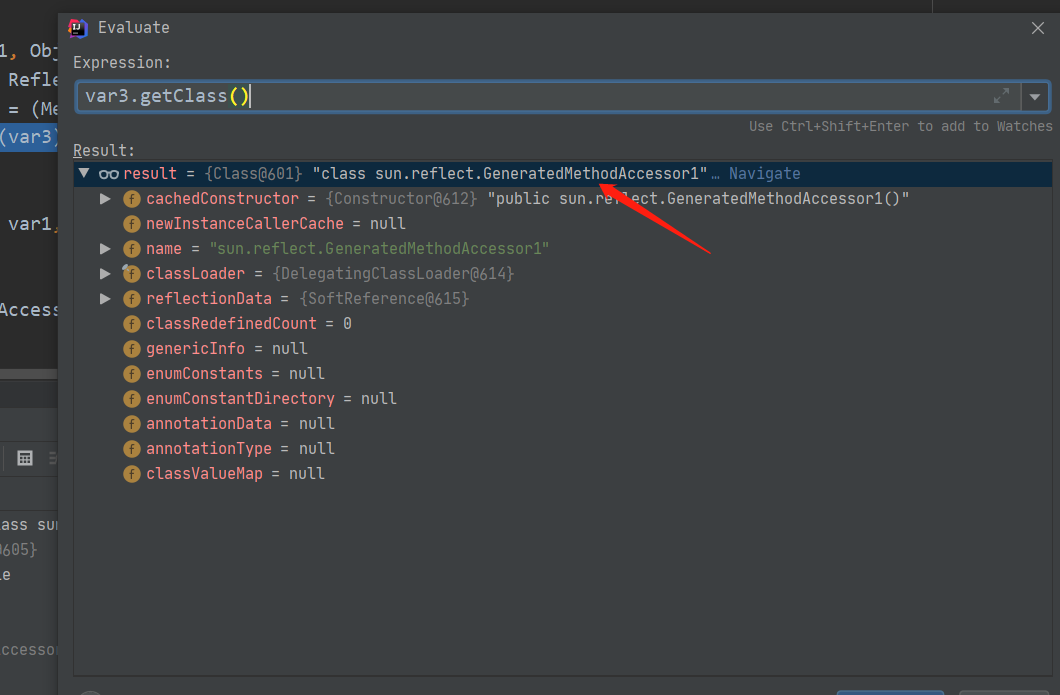The height and width of the screenshot is (695, 1060).
Task: Click the field icon of annotationType
Action: [132, 449]
